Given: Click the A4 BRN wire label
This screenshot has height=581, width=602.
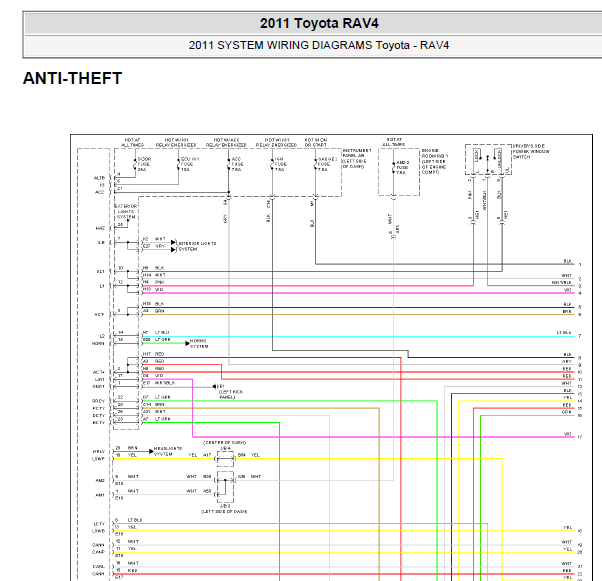Looking at the screenshot, I should tap(154, 311).
